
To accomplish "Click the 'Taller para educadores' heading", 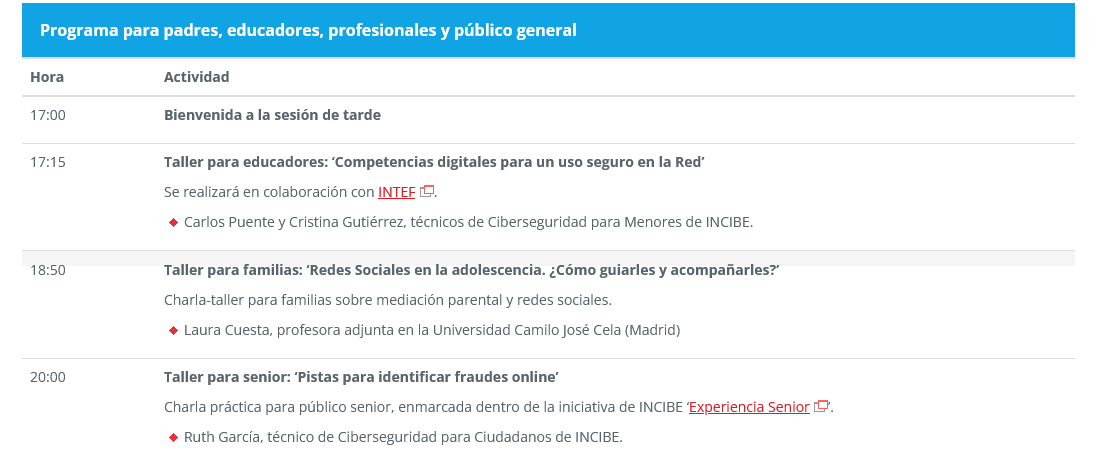I will (x=434, y=162).
